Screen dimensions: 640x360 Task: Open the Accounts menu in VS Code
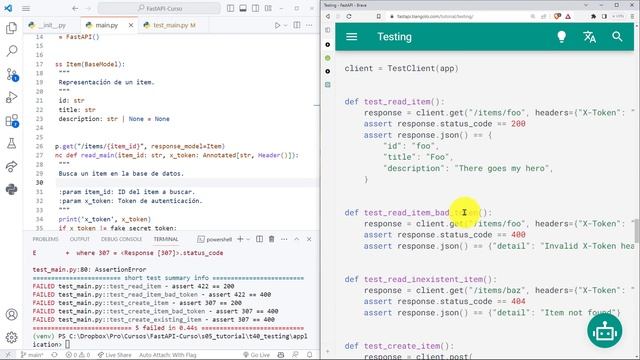[11, 314]
